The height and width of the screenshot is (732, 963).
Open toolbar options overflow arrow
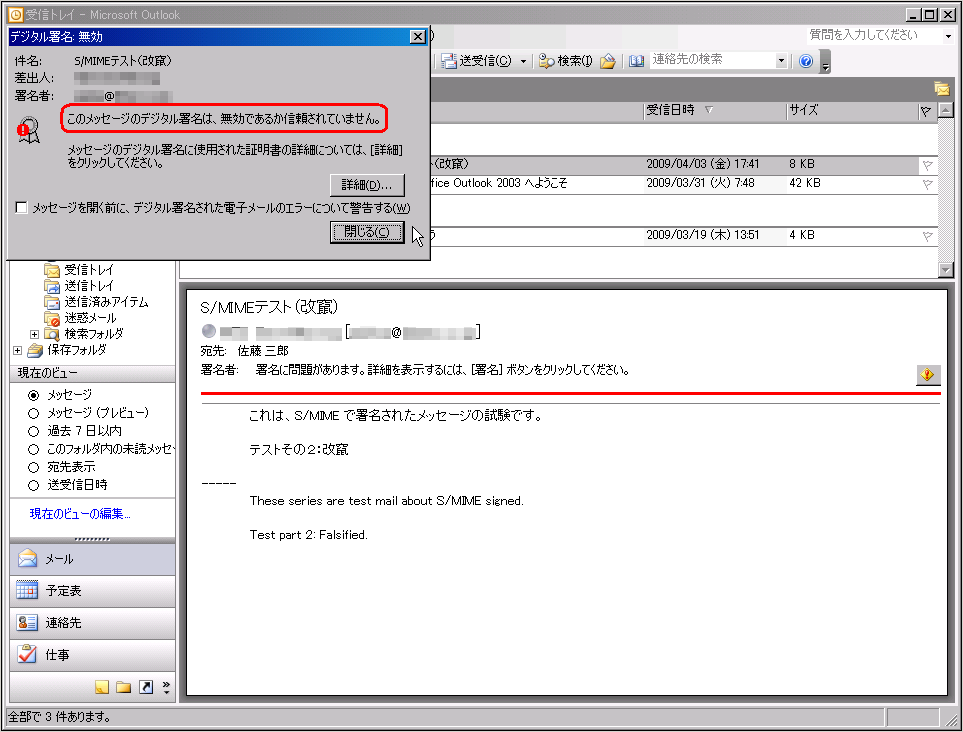click(825, 61)
